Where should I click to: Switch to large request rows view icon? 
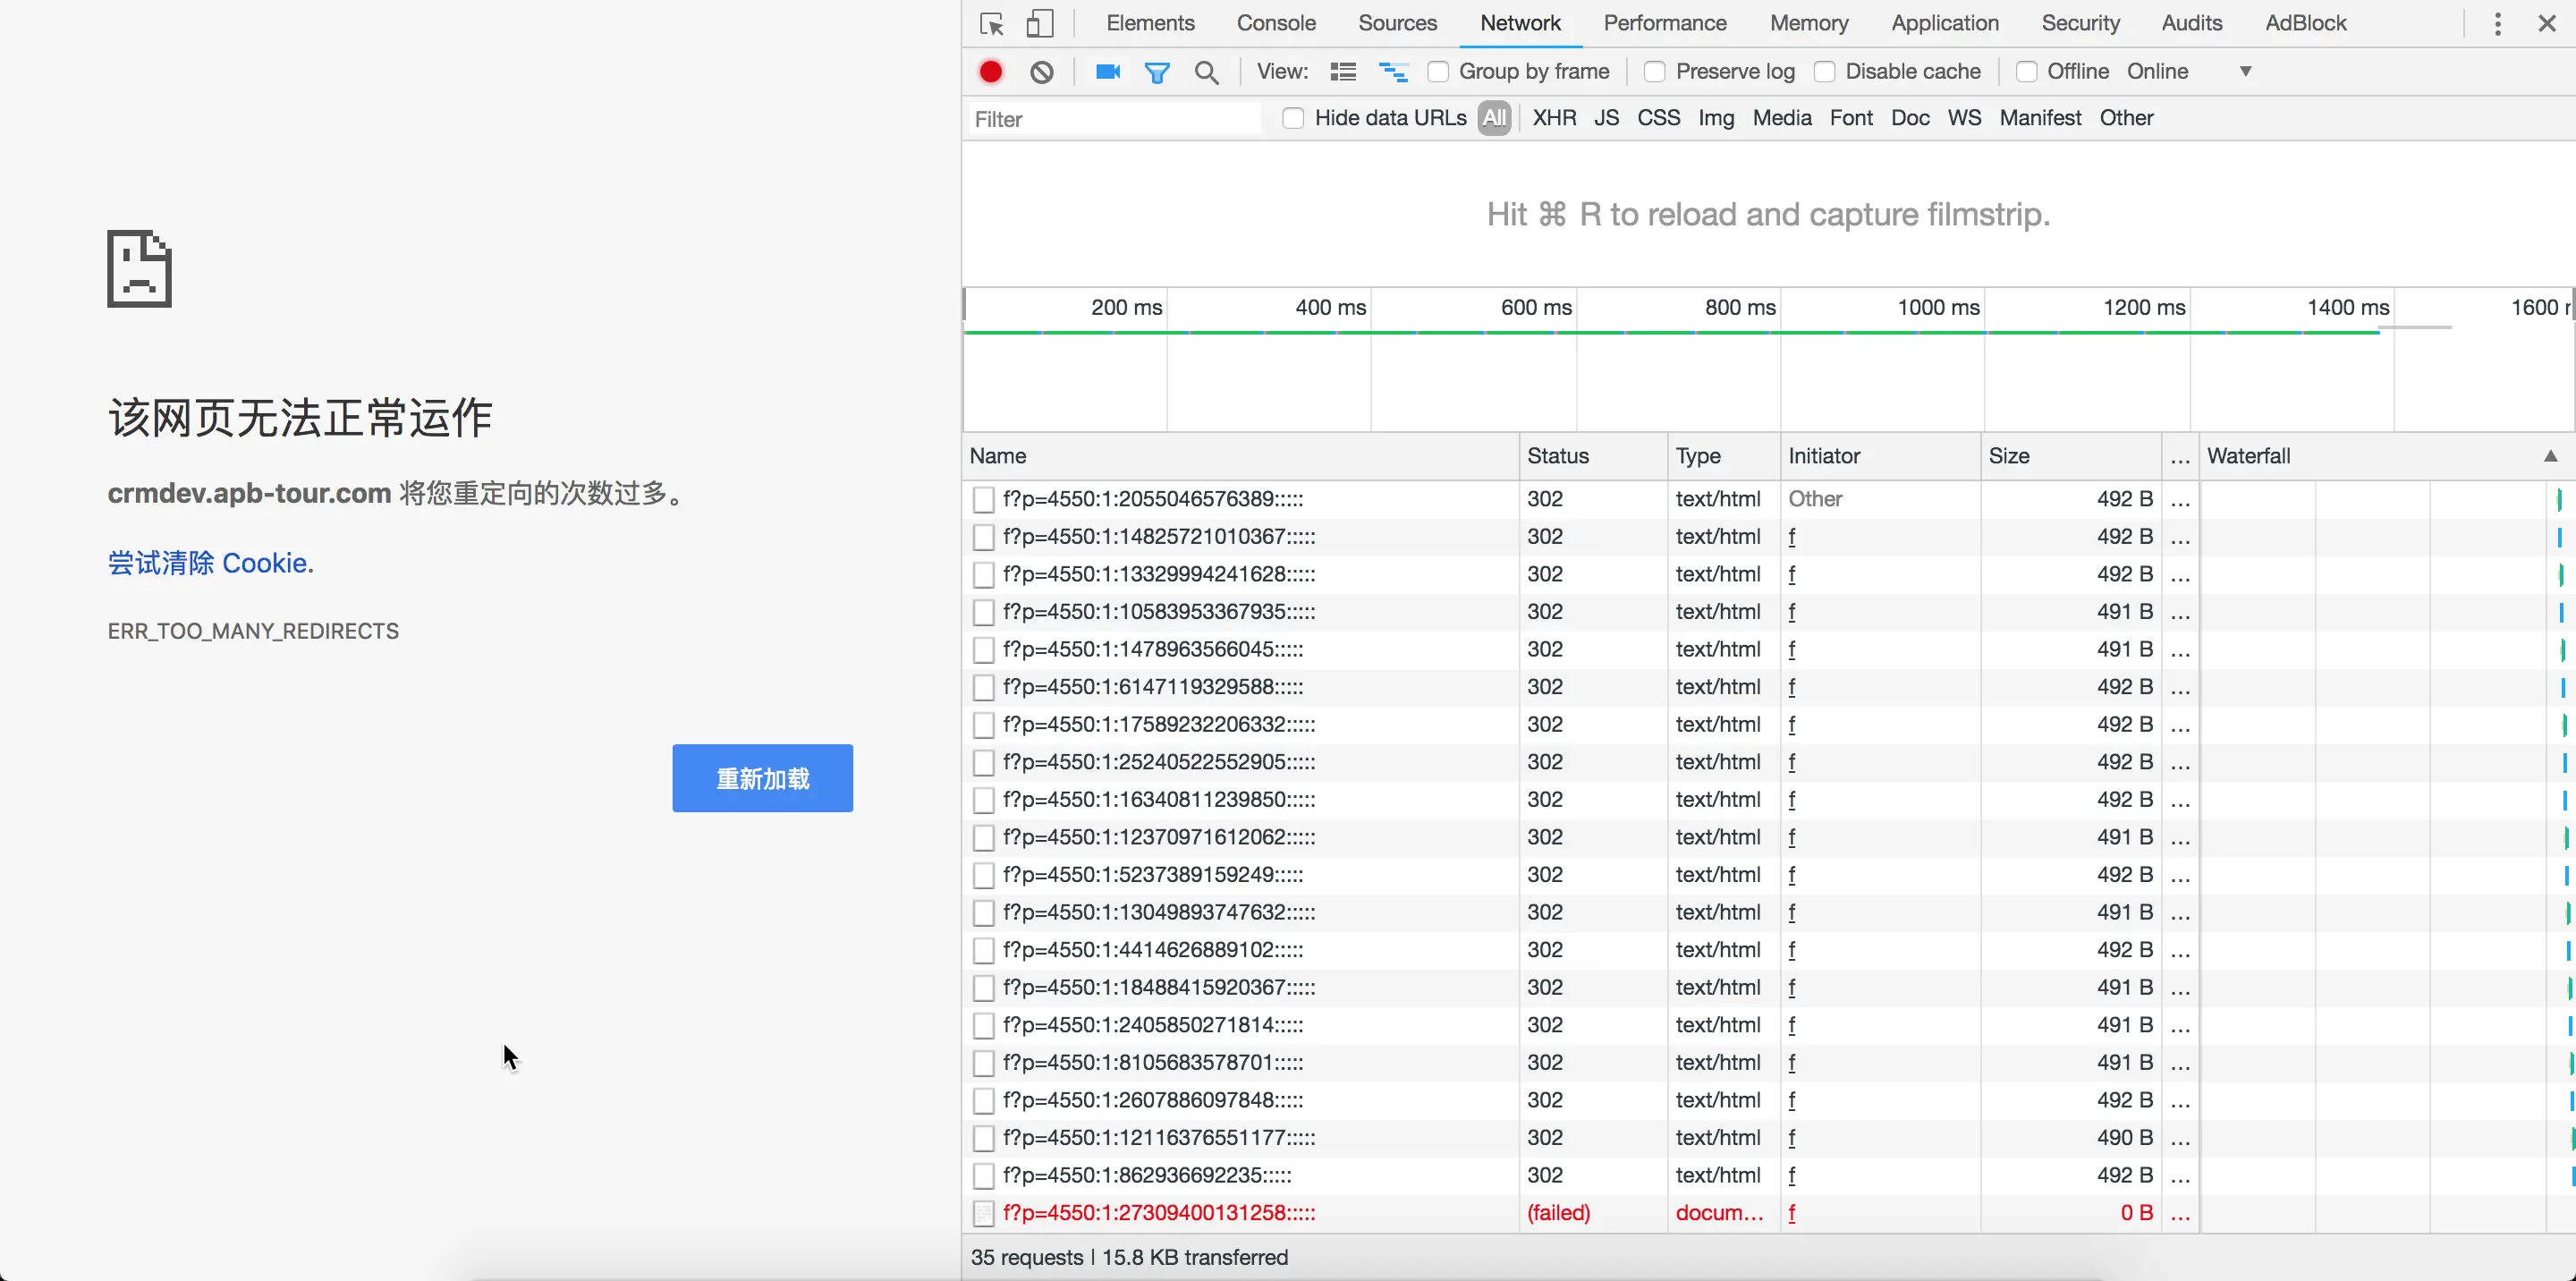tap(1342, 72)
